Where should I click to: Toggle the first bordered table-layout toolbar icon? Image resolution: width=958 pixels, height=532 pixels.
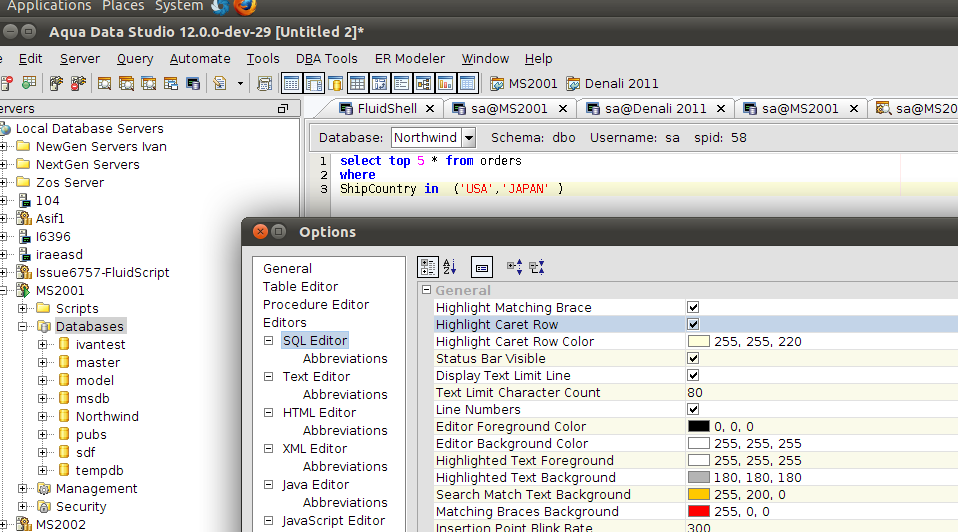pos(291,83)
